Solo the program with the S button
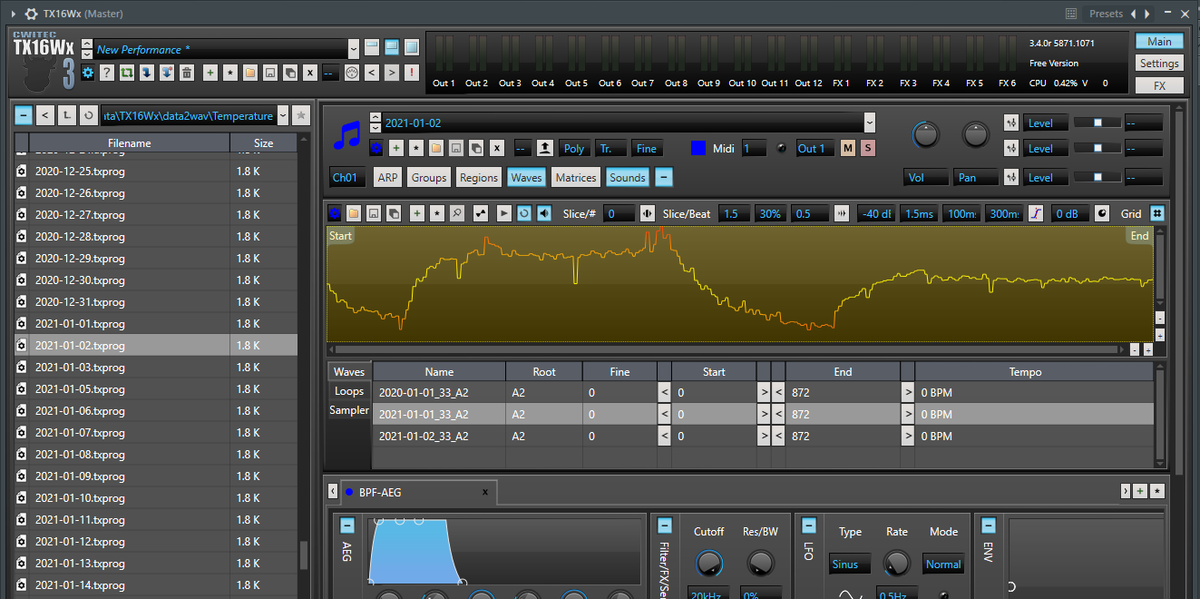Image resolution: width=1200 pixels, height=599 pixels. click(x=867, y=148)
